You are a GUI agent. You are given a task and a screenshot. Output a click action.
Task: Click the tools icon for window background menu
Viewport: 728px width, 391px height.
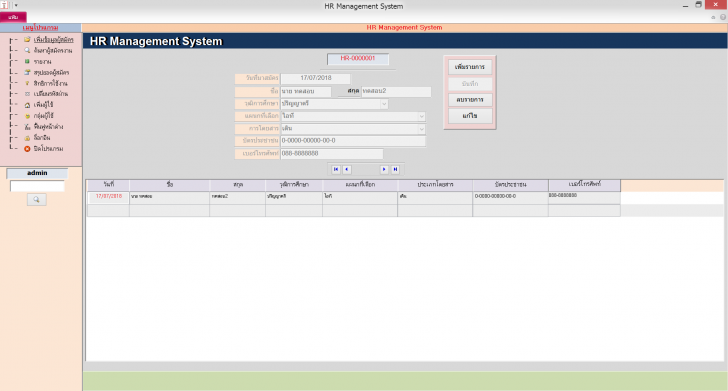(27, 127)
